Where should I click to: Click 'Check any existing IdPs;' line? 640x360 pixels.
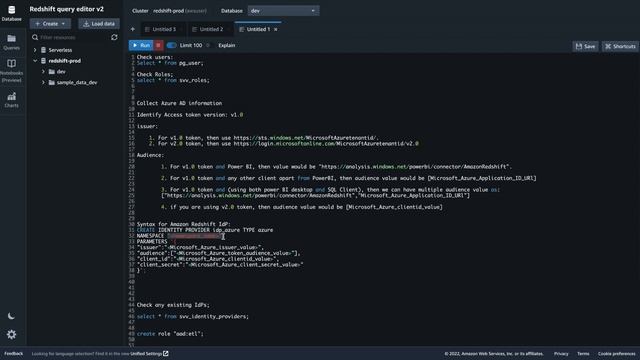tap(173, 305)
